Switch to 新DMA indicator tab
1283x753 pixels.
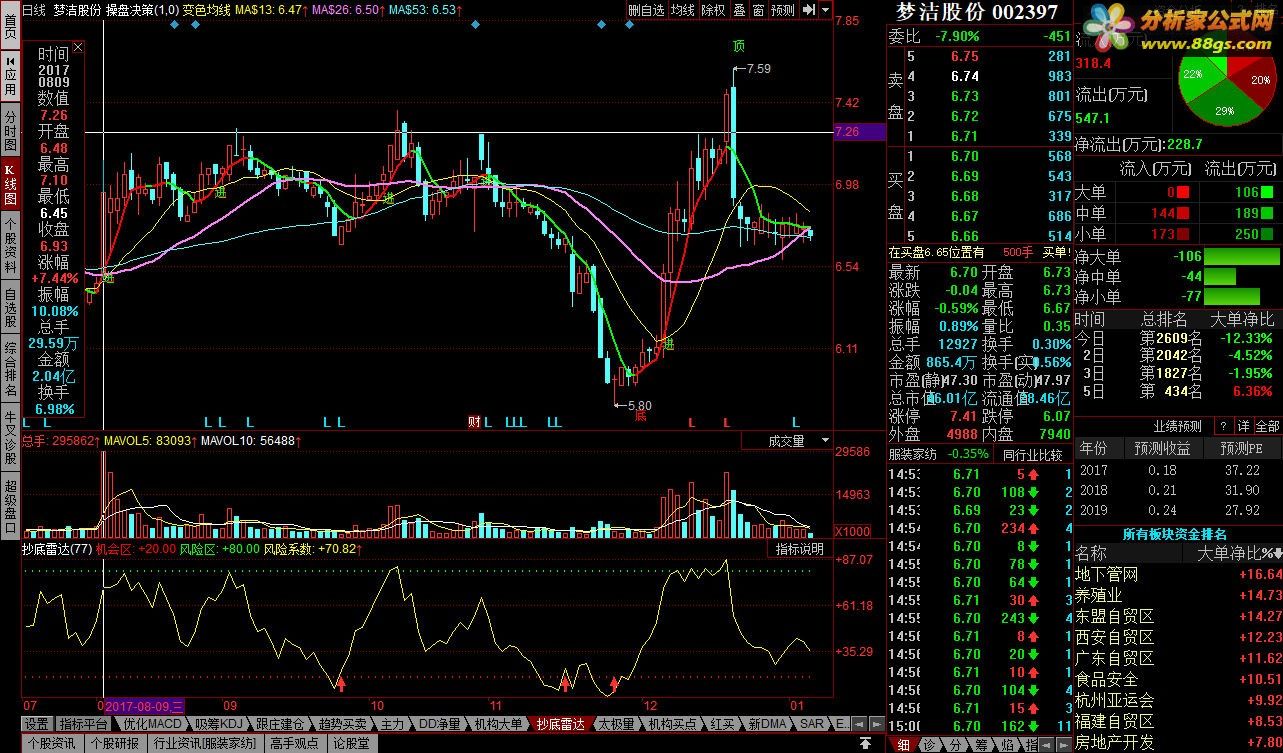768,723
